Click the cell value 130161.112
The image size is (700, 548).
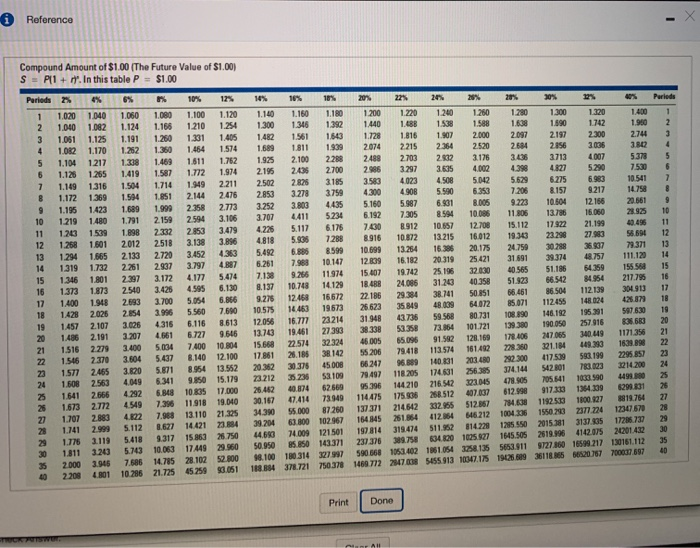point(628,441)
